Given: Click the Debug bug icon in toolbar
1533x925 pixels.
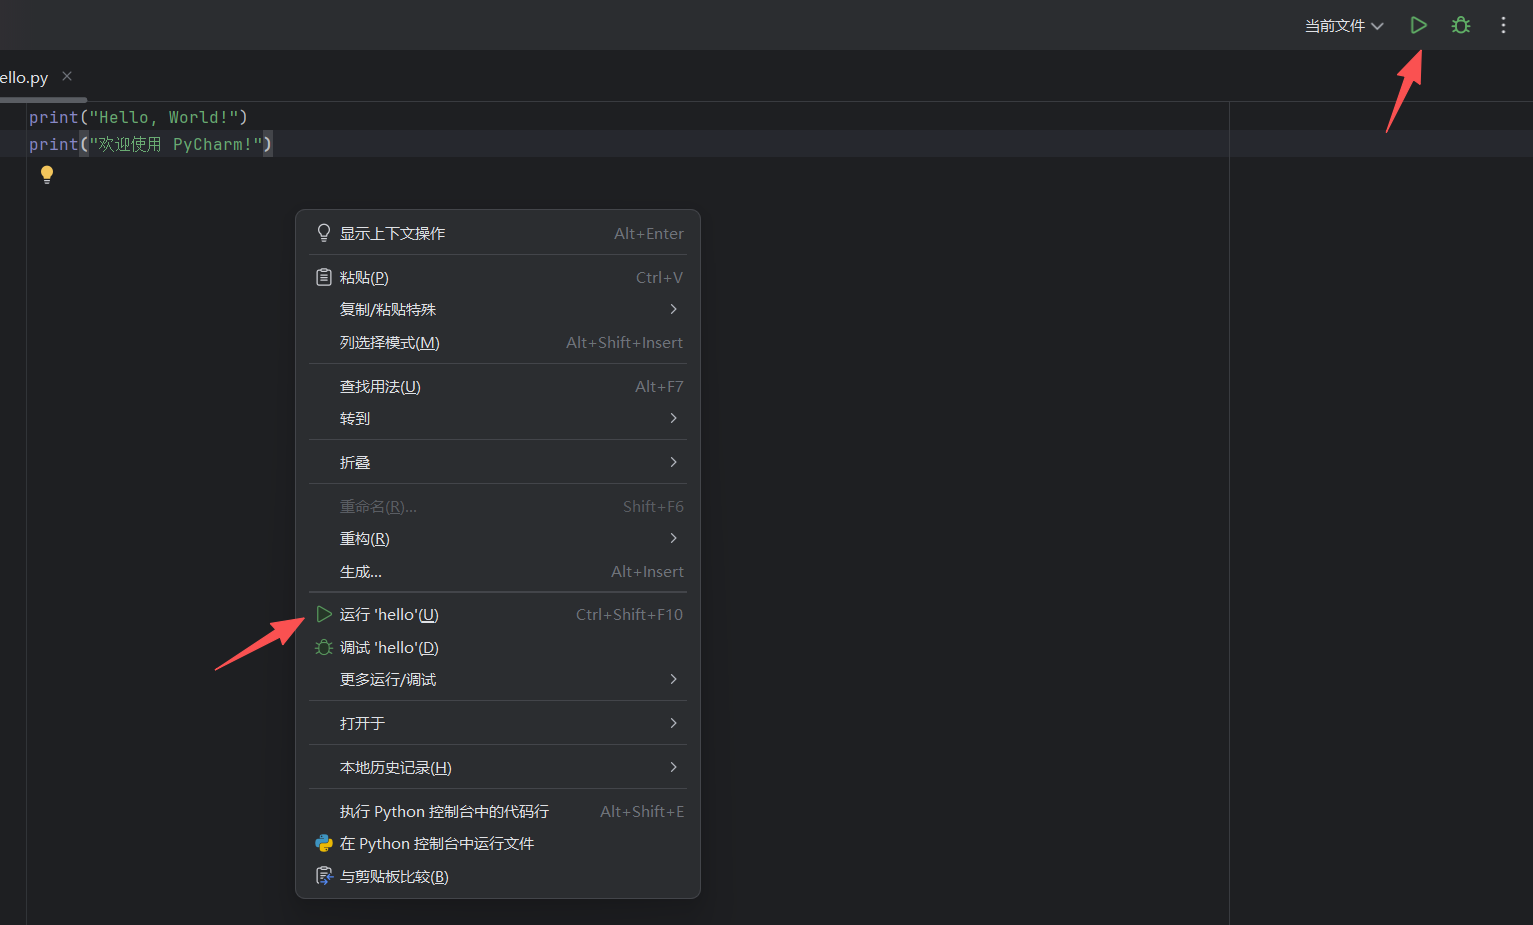Looking at the screenshot, I should (x=1461, y=25).
